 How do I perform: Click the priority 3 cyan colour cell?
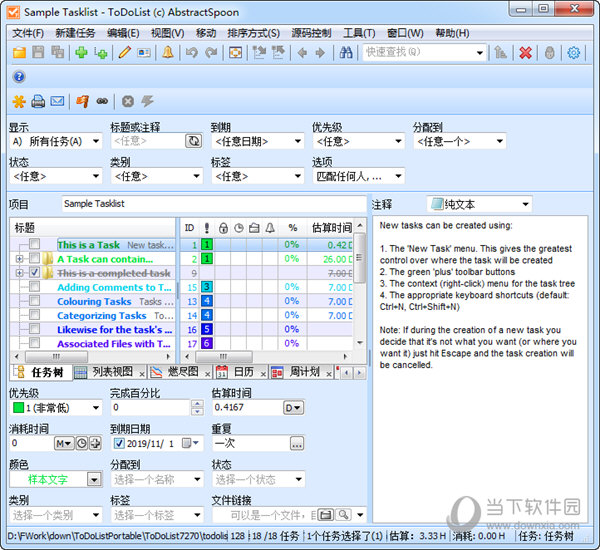207,287
